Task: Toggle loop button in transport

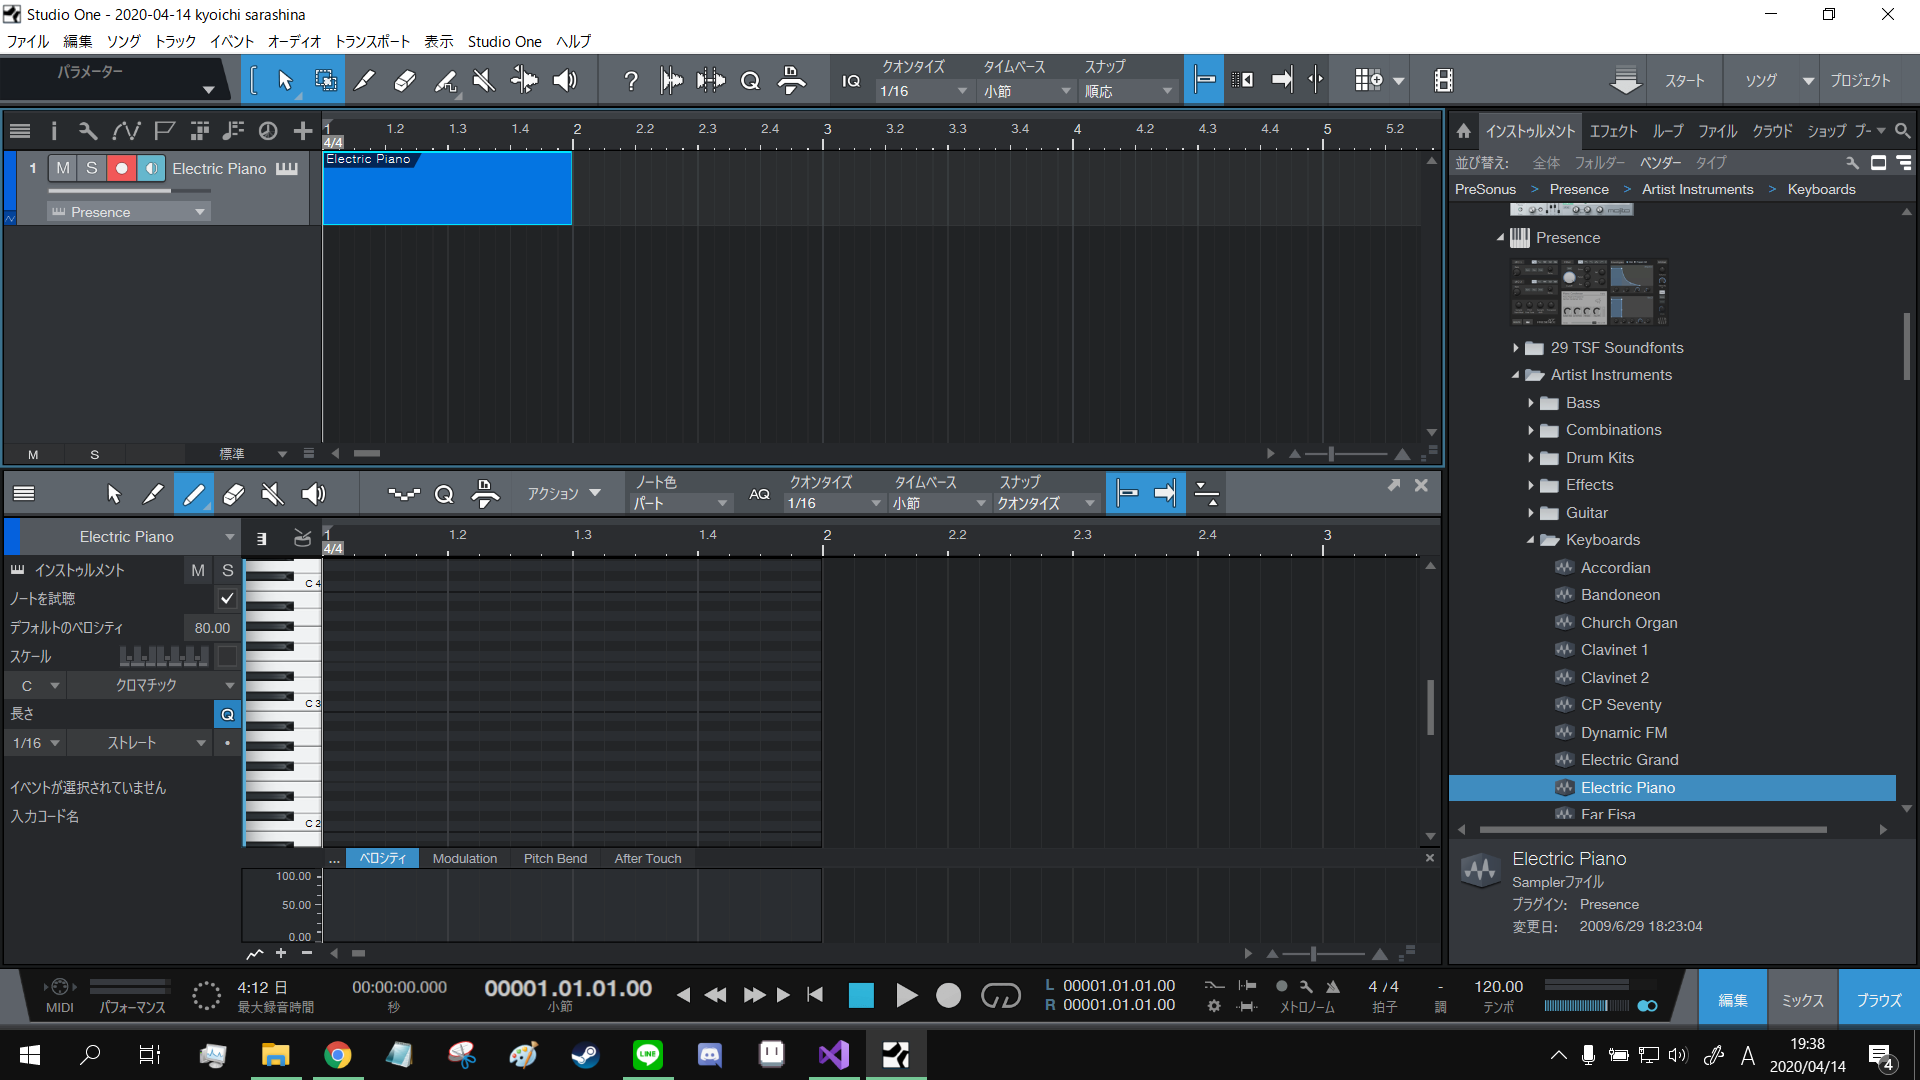Action: tap(1000, 995)
